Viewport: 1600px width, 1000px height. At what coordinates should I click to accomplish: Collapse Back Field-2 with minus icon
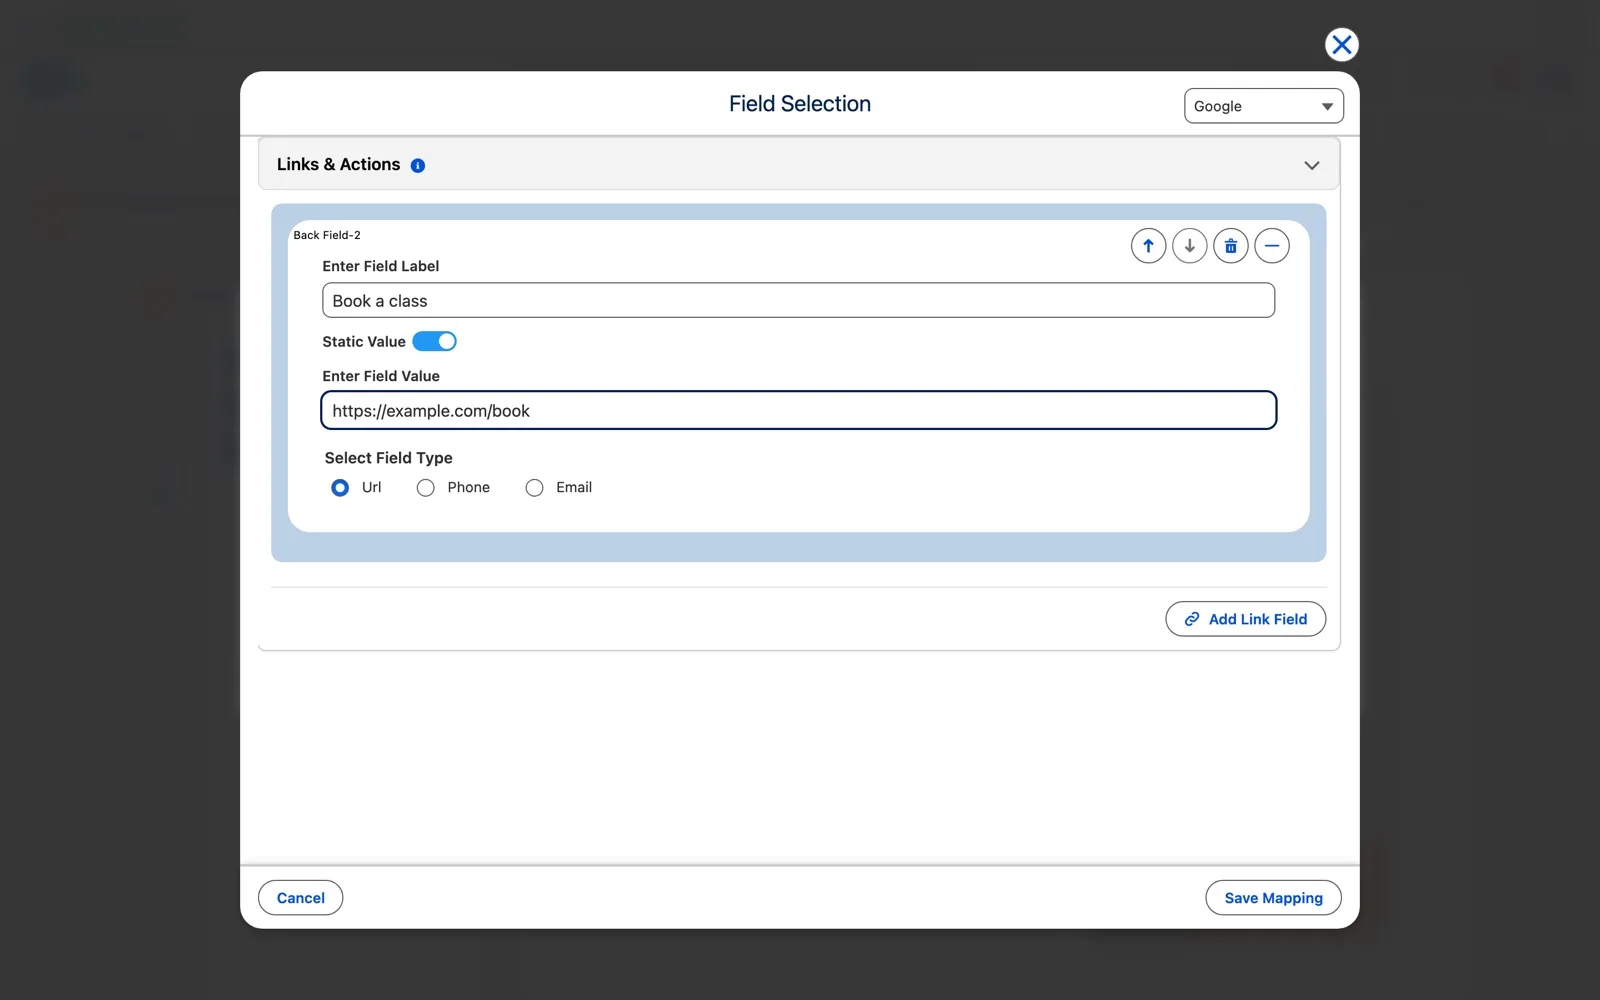(x=1271, y=246)
